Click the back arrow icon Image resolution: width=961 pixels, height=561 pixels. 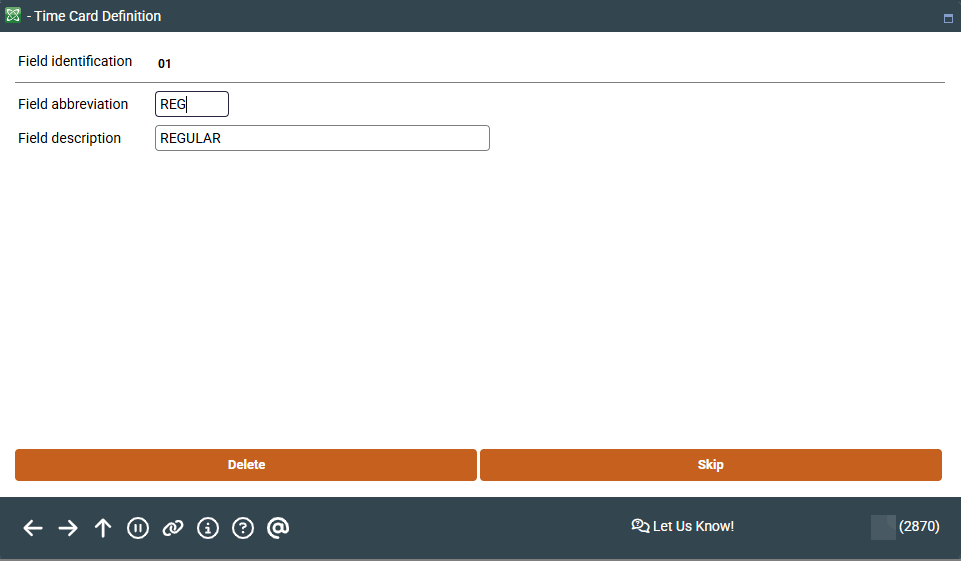pyautogui.click(x=33, y=528)
